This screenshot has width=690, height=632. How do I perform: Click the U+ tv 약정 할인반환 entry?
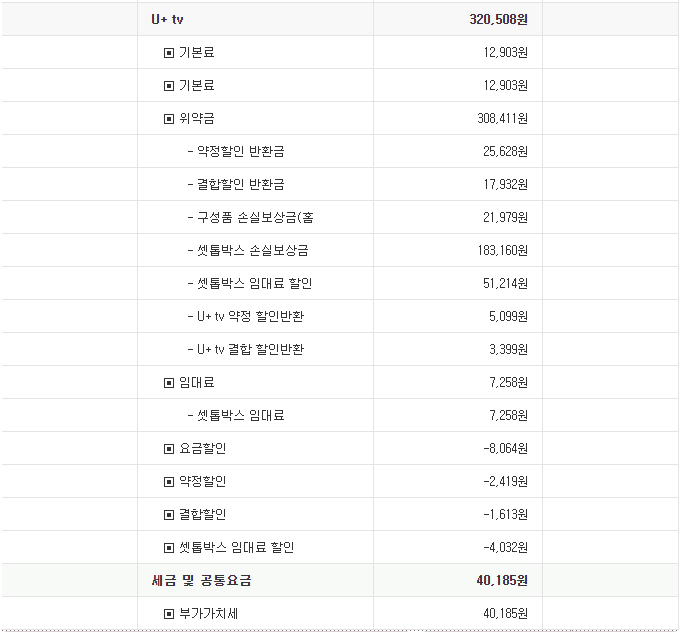point(251,317)
